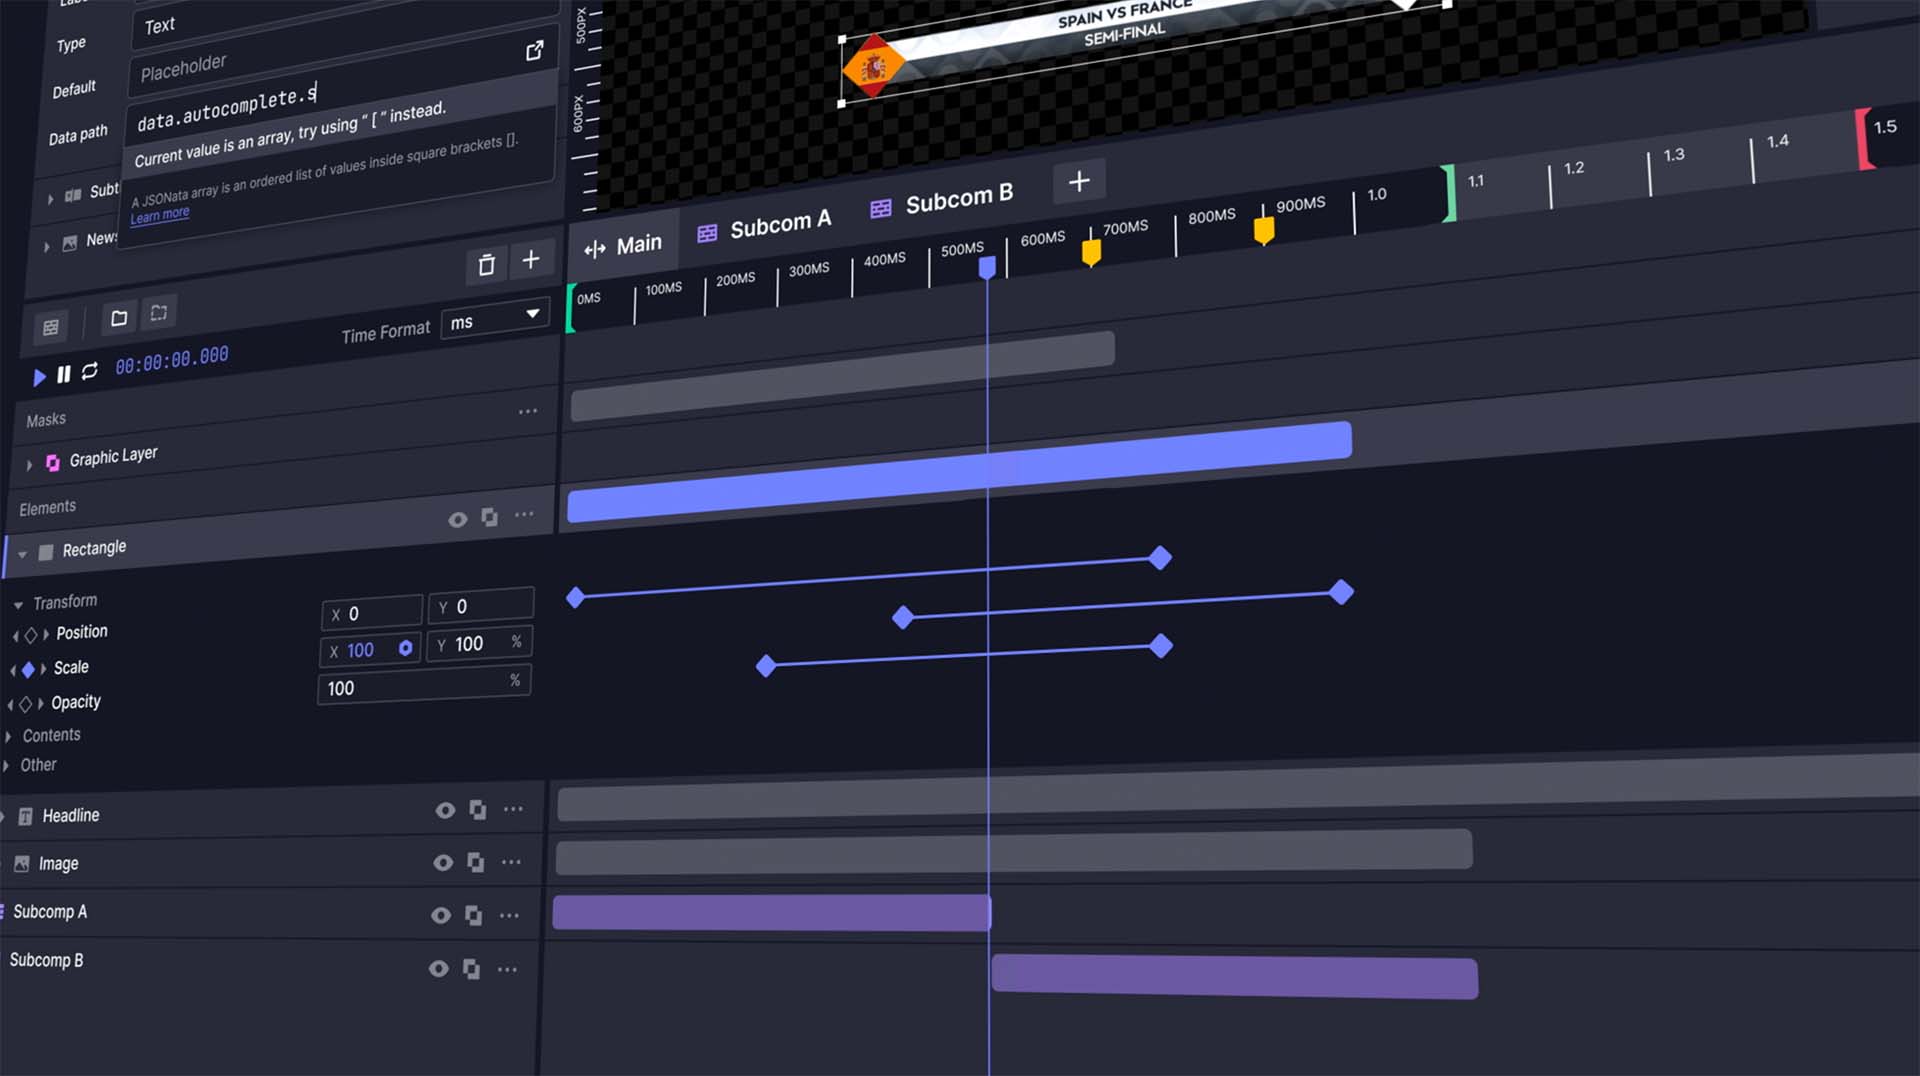Open the composition list icon
This screenshot has width=1920, height=1076.
[x=51, y=327]
